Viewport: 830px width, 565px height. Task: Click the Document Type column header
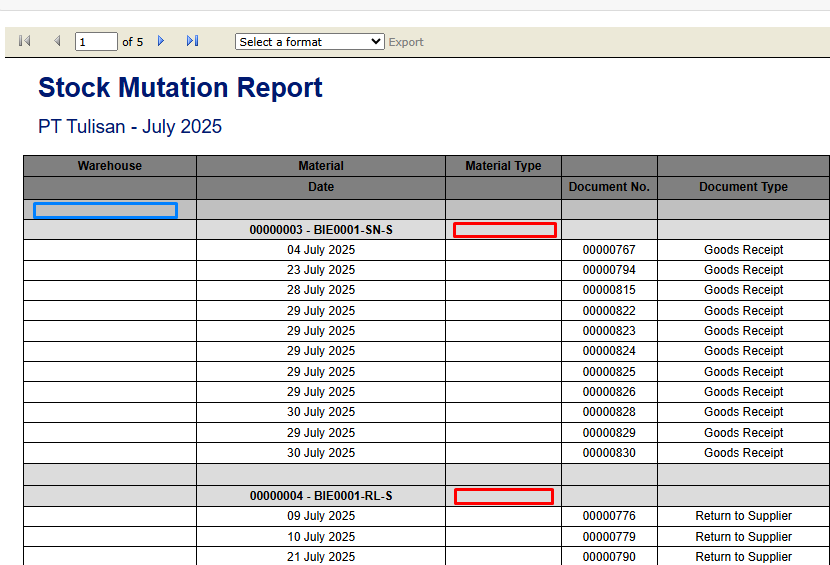coord(743,187)
